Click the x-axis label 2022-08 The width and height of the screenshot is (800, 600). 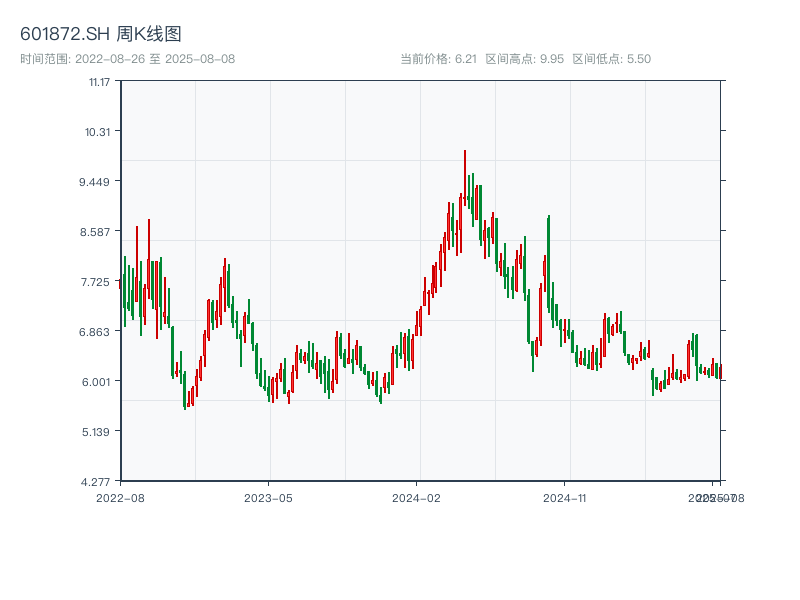click(120, 498)
